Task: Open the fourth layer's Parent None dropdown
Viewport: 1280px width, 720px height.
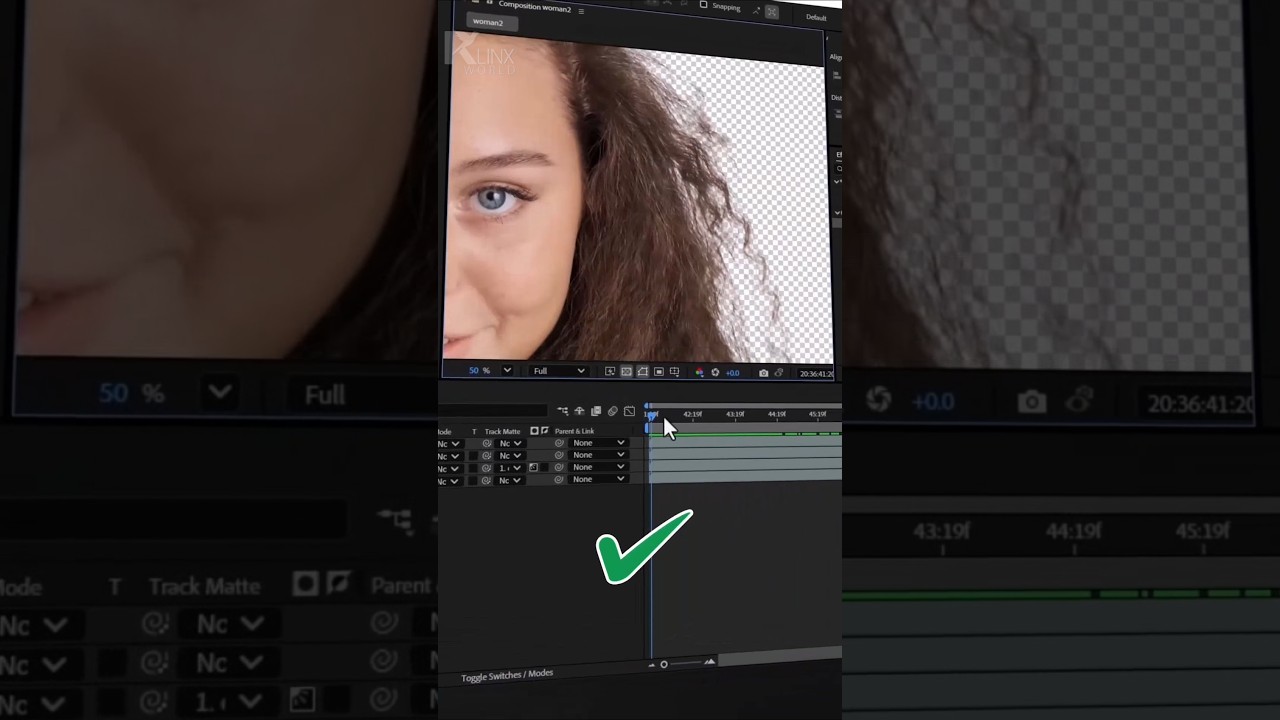Action: pyautogui.click(x=599, y=479)
